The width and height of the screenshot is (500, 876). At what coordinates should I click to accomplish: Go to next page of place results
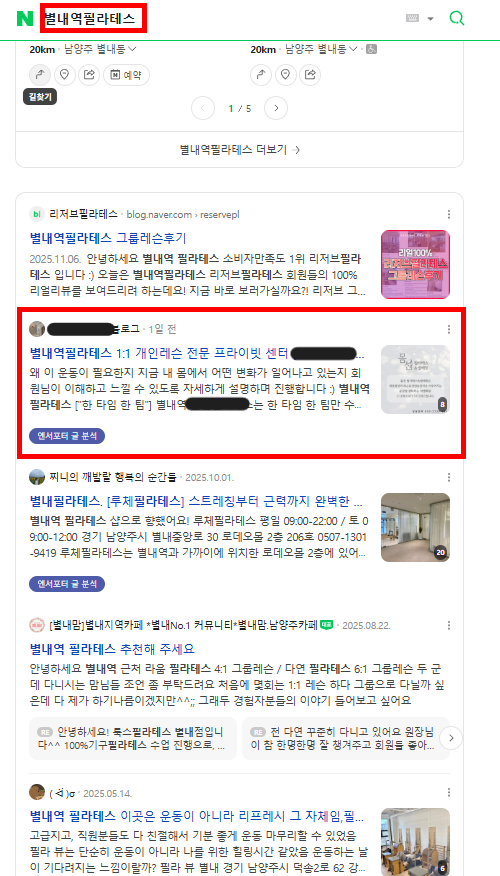click(276, 108)
